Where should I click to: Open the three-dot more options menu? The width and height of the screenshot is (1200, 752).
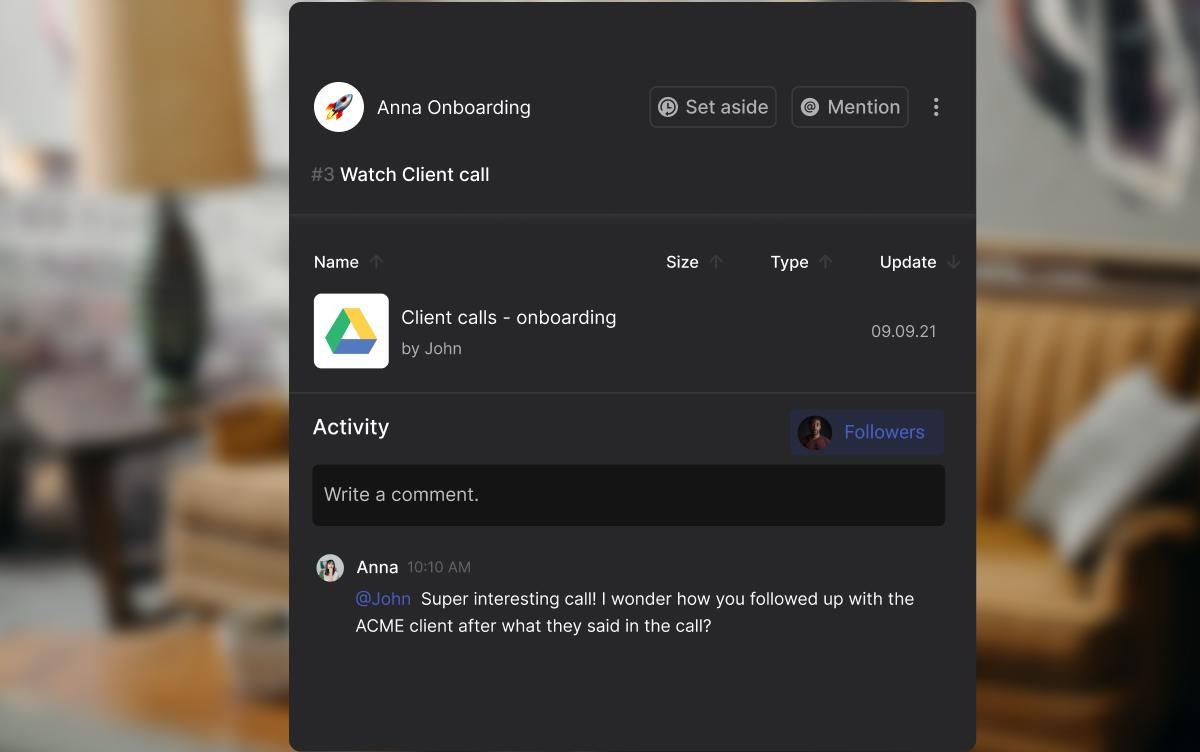936,107
